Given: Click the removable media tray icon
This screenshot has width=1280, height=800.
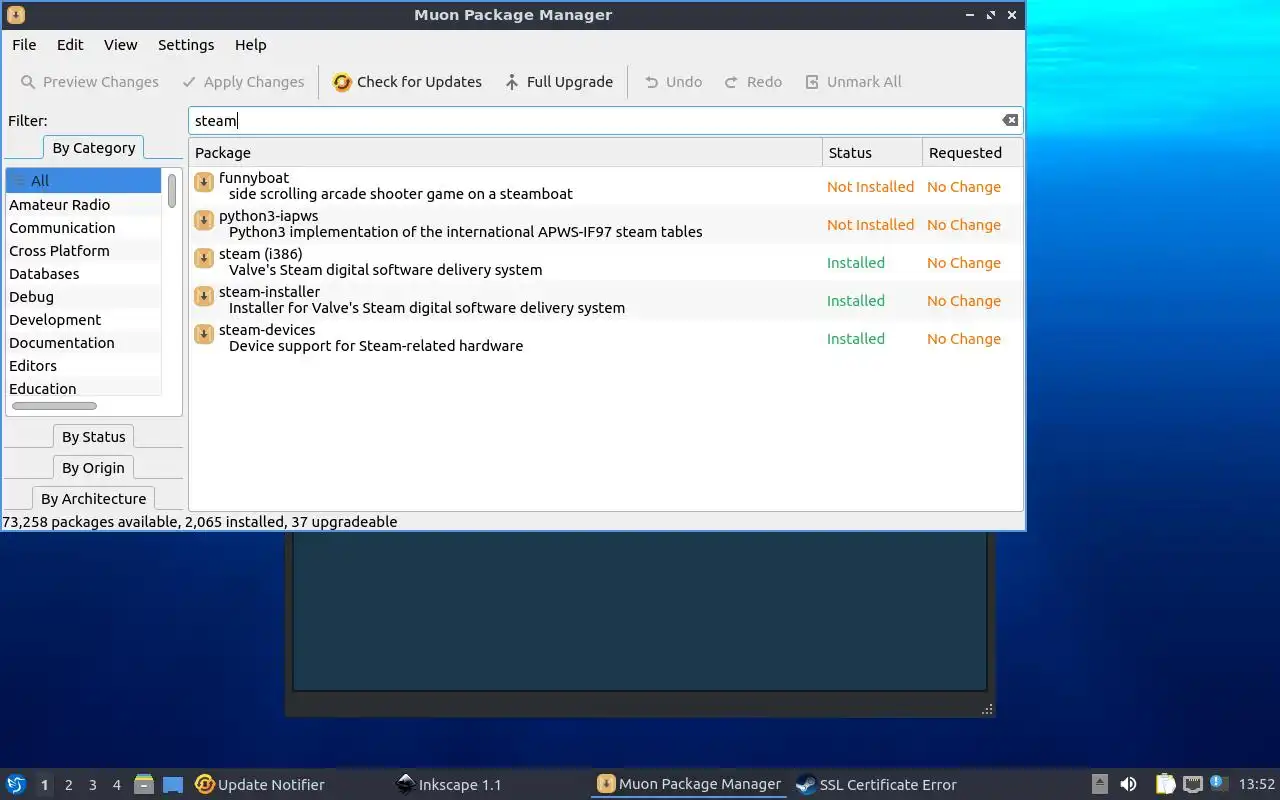Looking at the screenshot, I should pos(1099,785).
